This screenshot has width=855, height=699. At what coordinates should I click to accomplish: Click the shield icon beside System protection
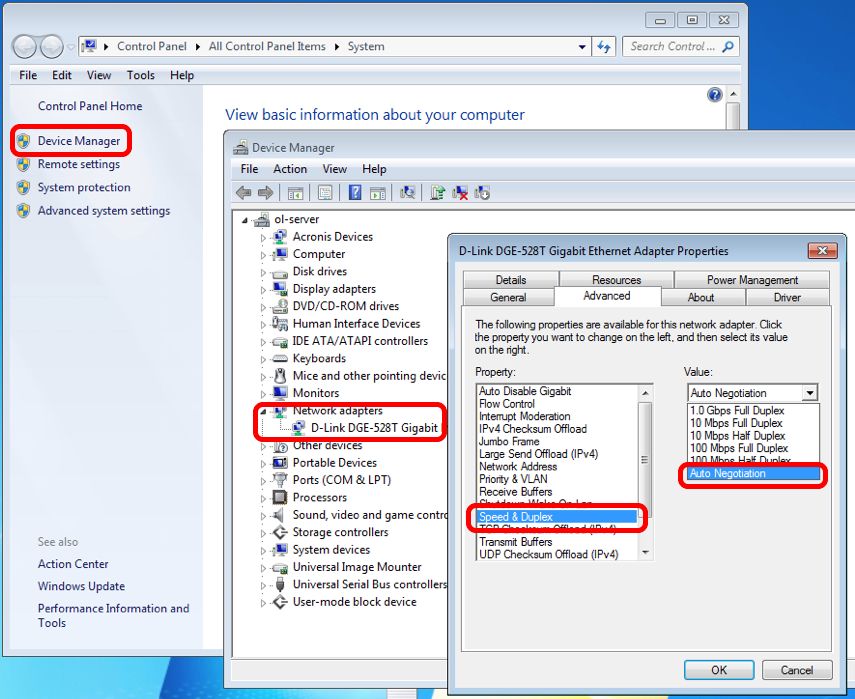point(23,188)
